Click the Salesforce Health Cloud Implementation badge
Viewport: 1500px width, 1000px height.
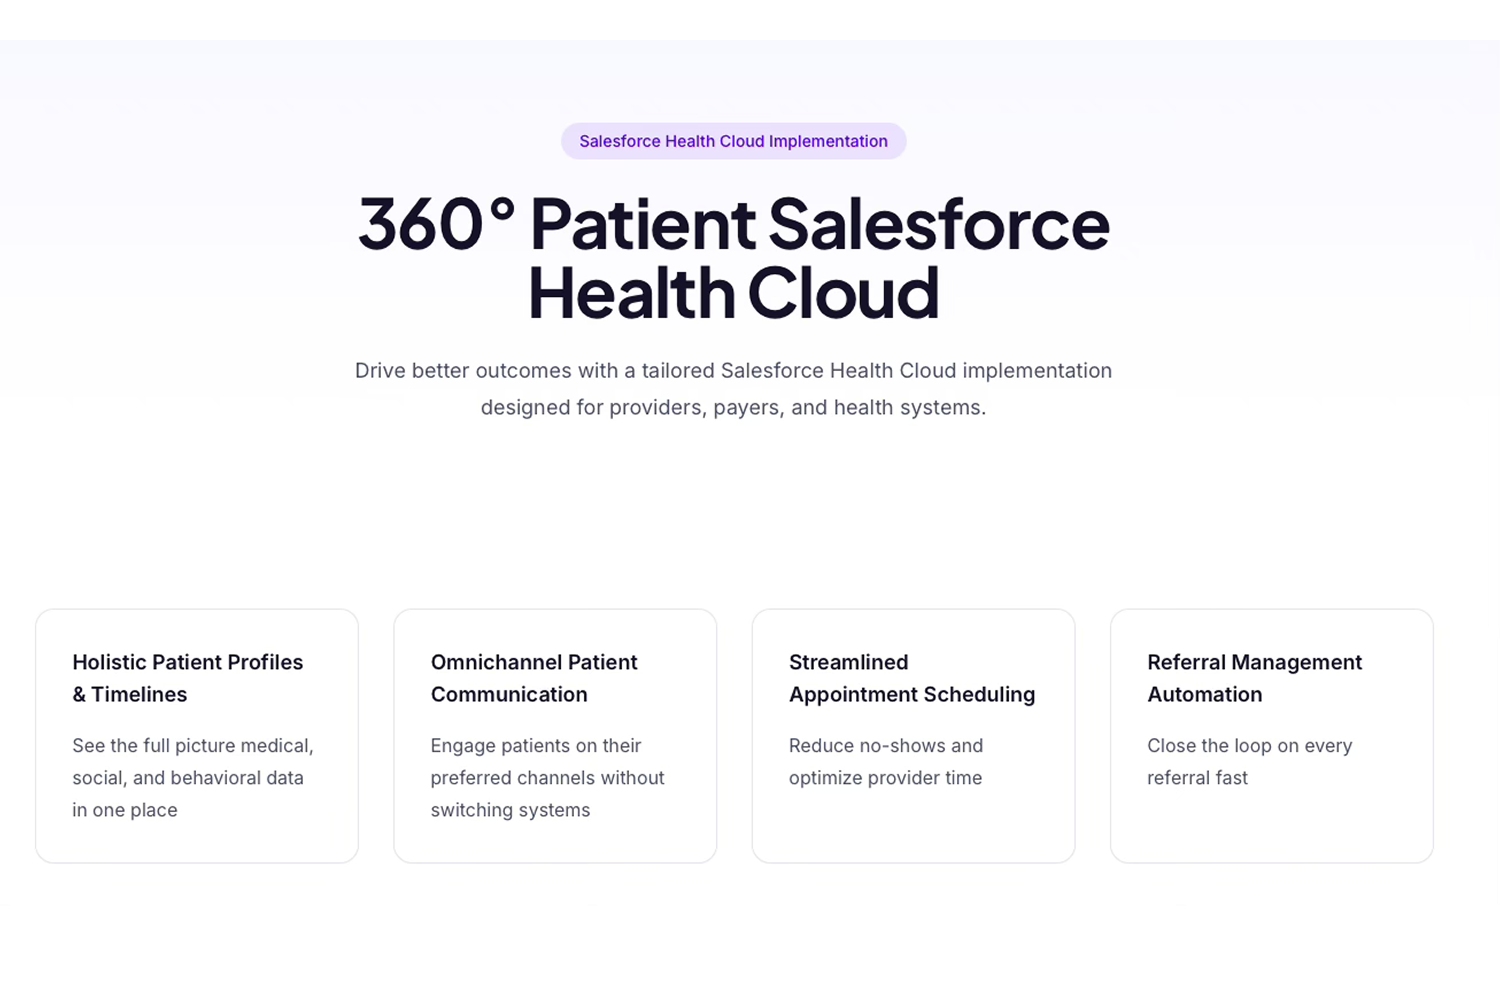click(733, 141)
